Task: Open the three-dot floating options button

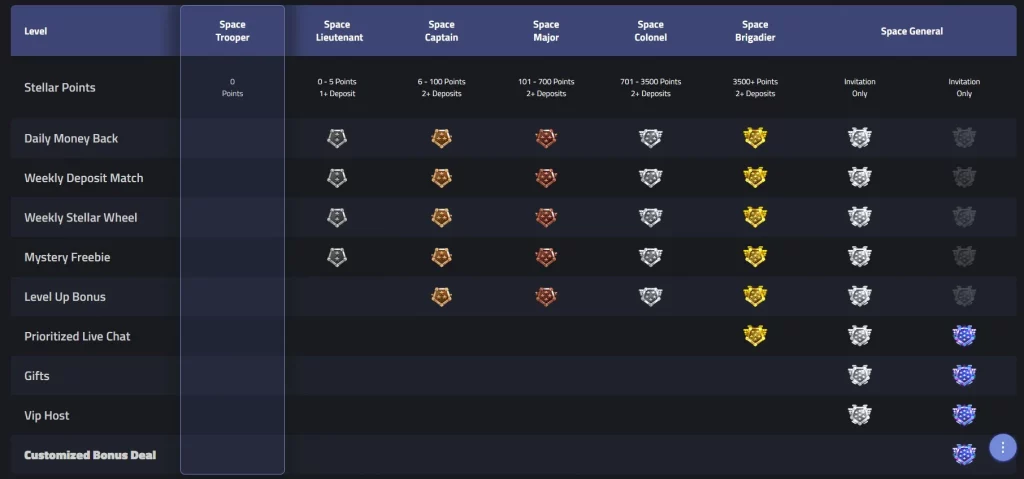Action: tap(1003, 448)
